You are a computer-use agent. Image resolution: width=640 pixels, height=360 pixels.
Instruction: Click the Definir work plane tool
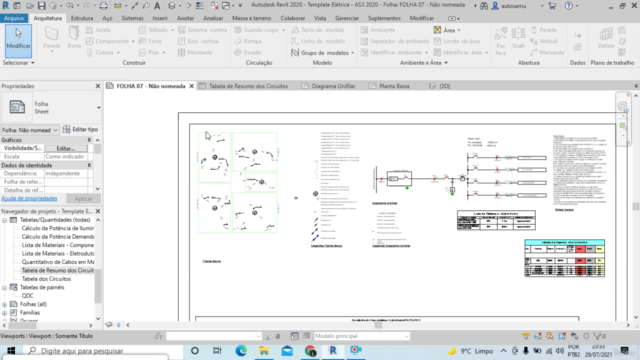click(x=606, y=39)
